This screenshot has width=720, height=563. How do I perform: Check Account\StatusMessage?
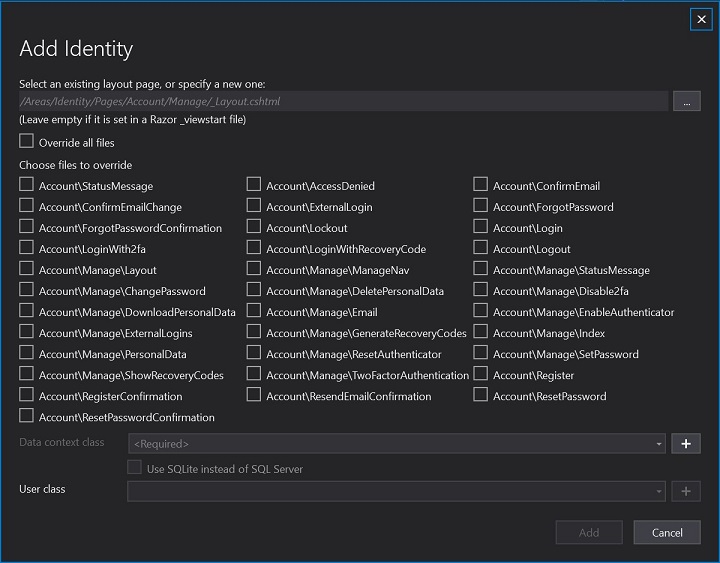click(x=27, y=184)
